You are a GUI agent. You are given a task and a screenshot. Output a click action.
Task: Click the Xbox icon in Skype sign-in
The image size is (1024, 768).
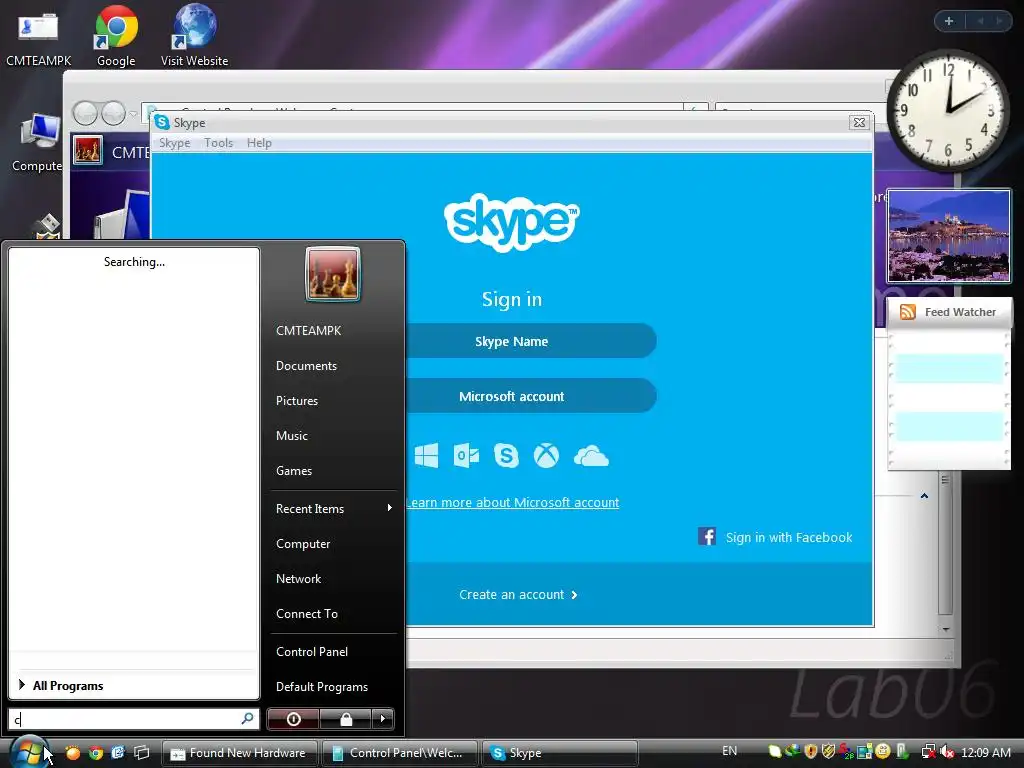point(546,455)
